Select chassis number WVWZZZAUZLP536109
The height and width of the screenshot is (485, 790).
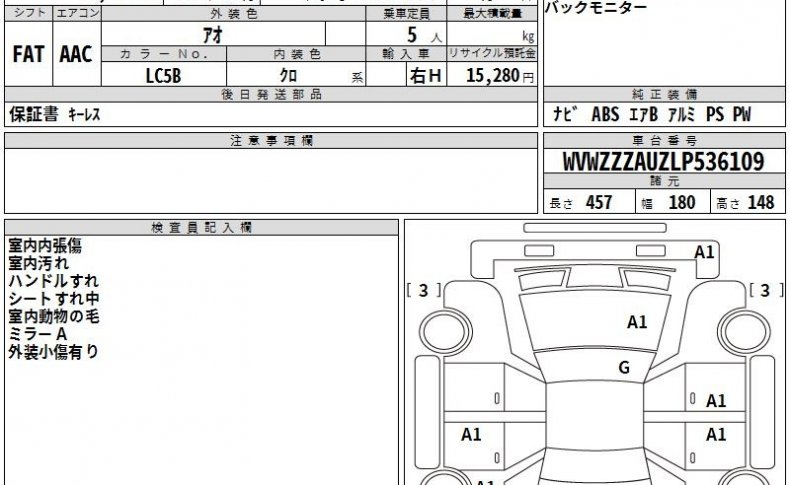(663, 162)
